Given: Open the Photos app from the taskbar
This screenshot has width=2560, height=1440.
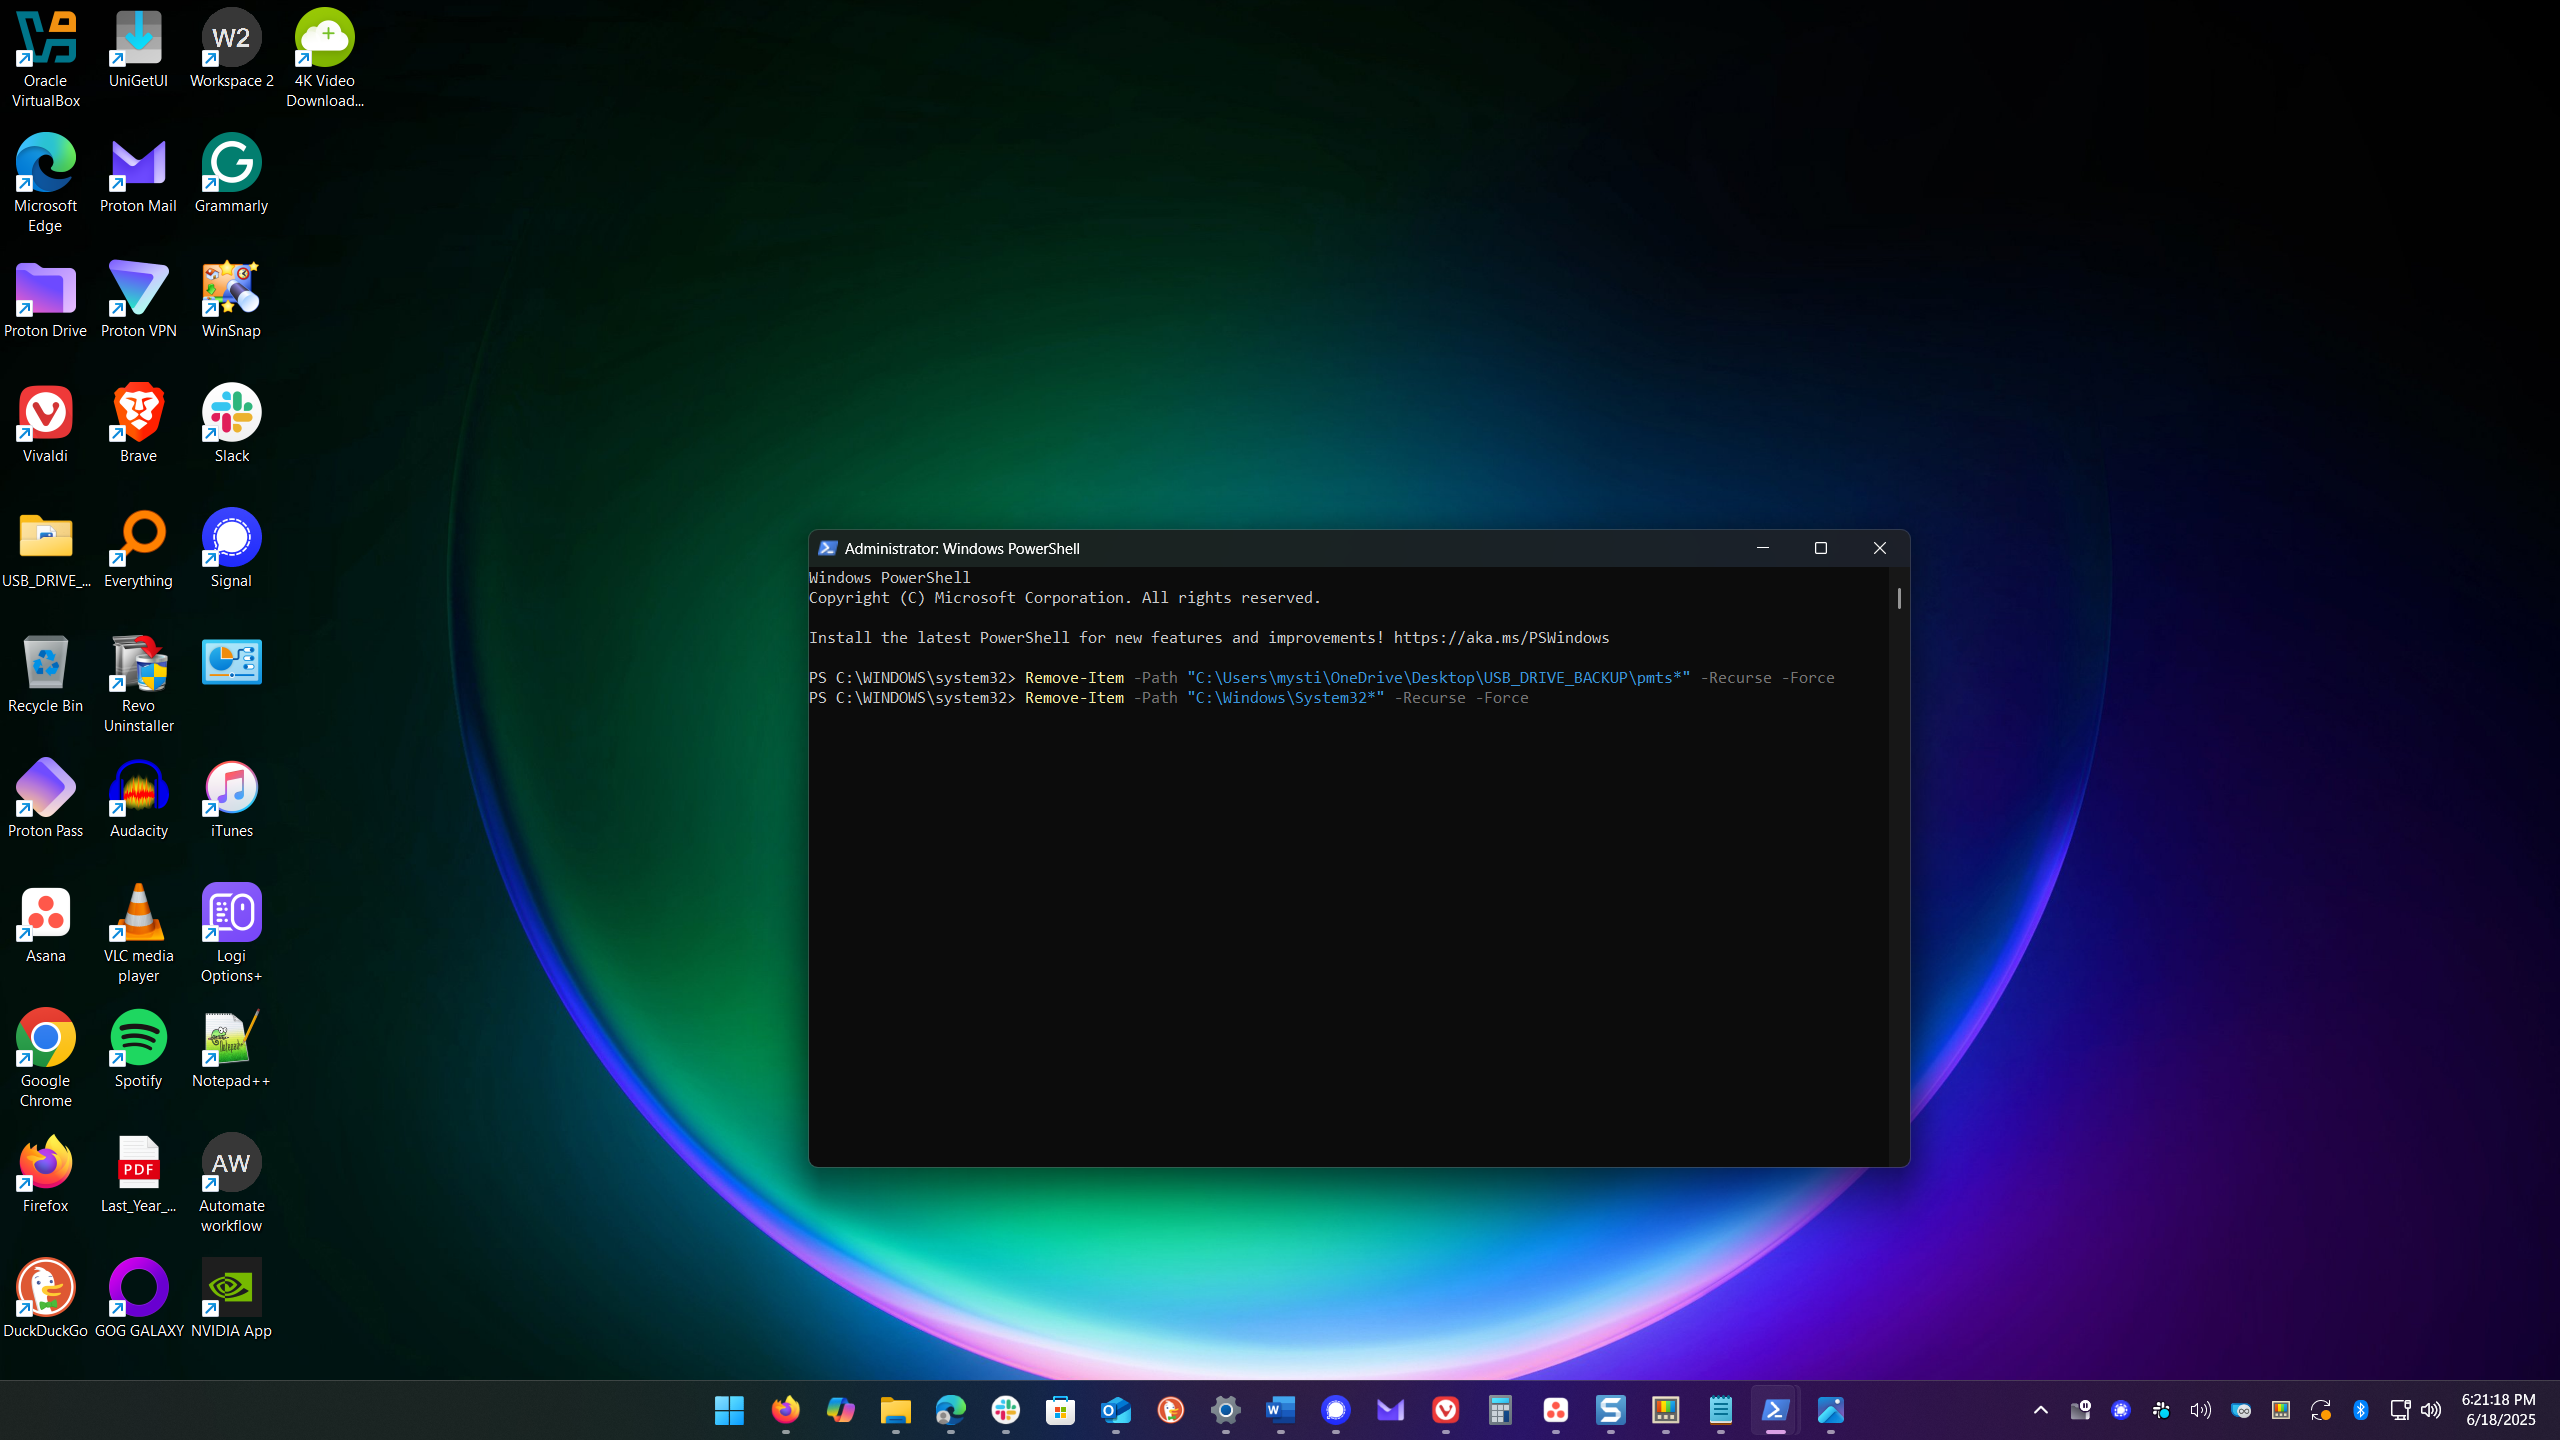Looking at the screenshot, I should [x=1830, y=1410].
